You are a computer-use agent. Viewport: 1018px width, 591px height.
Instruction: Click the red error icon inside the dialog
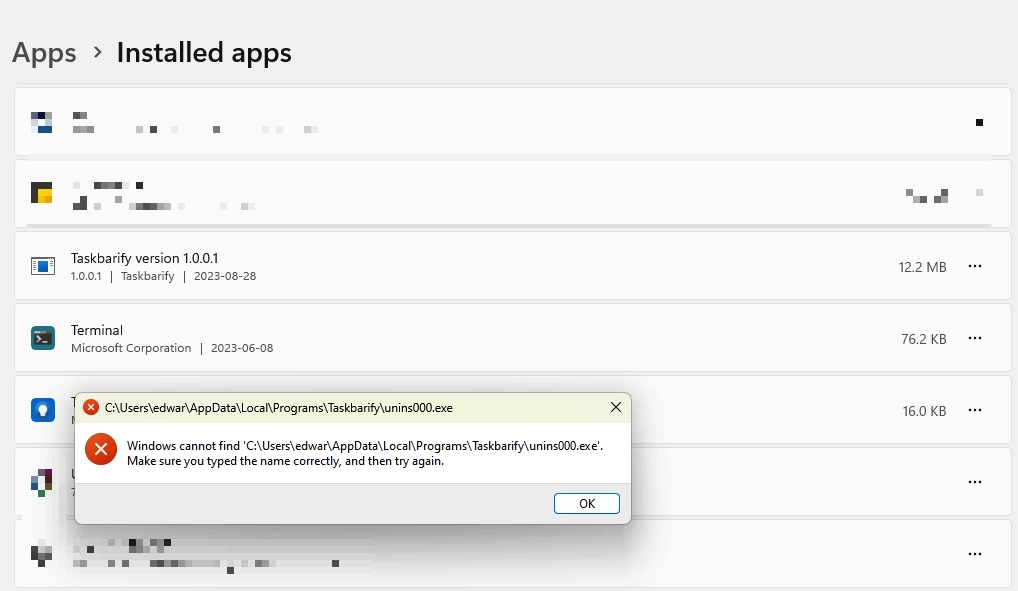(x=100, y=449)
